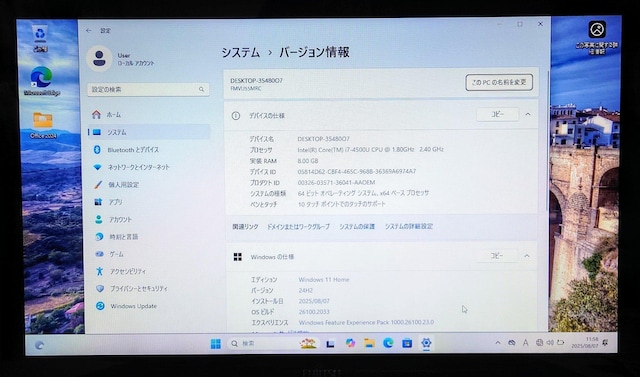Click the Settings gear on taskbar
Image resolution: width=640 pixels, height=377 pixels.
coord(426,344)
